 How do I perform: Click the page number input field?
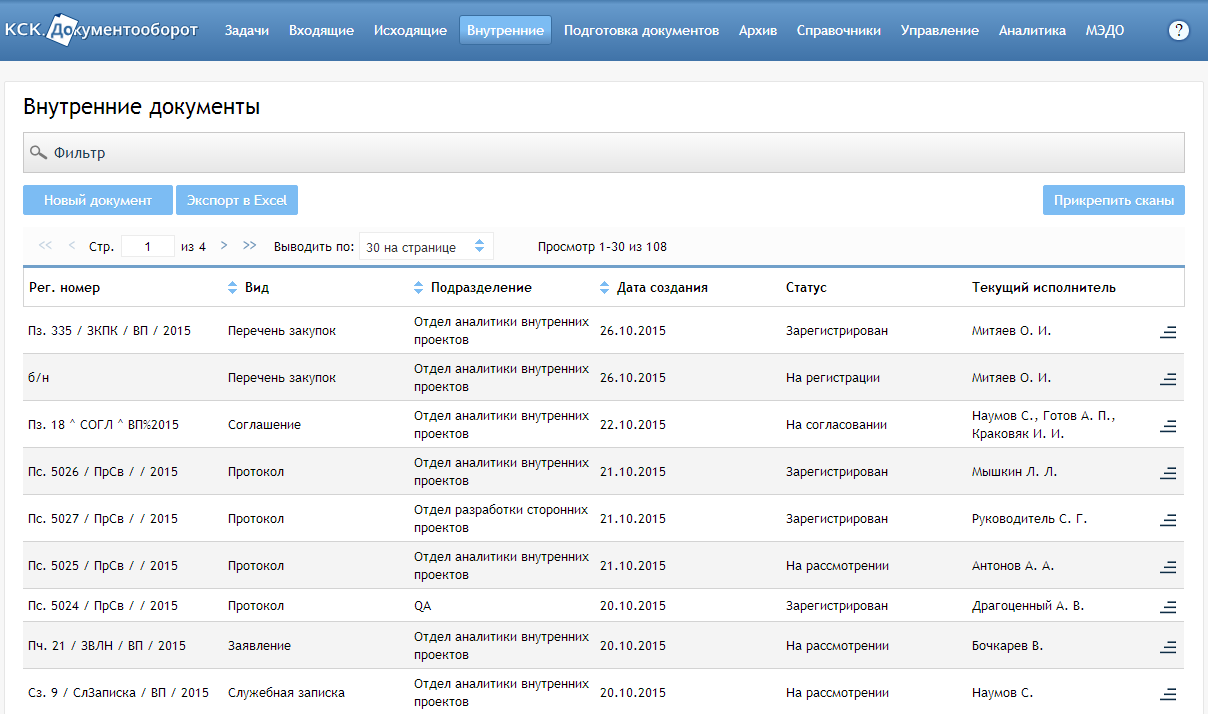coord(148,246)
